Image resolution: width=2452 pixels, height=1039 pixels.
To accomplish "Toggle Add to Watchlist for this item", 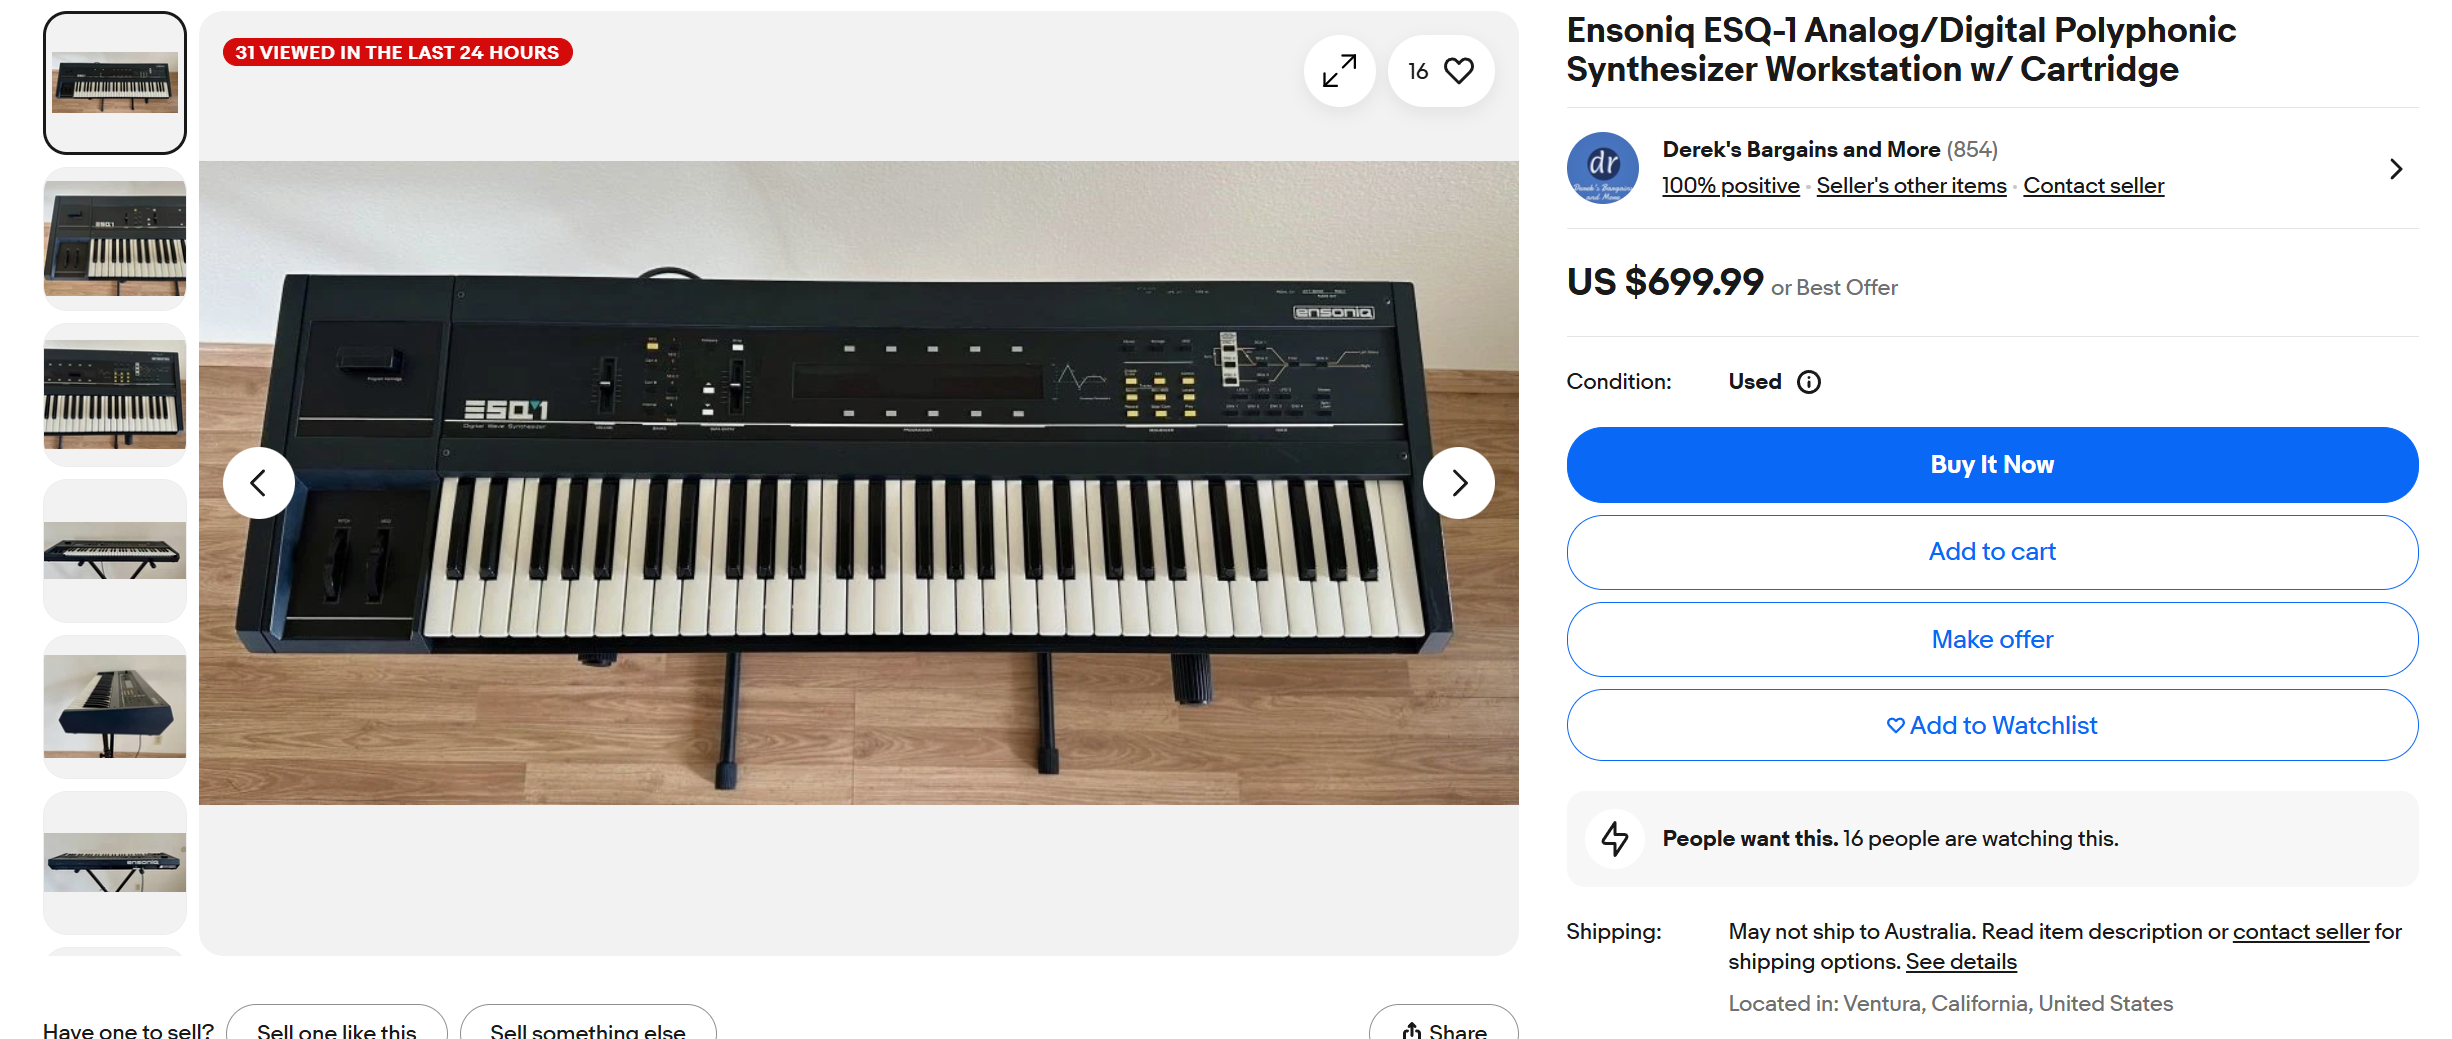I will (1991, 726).
